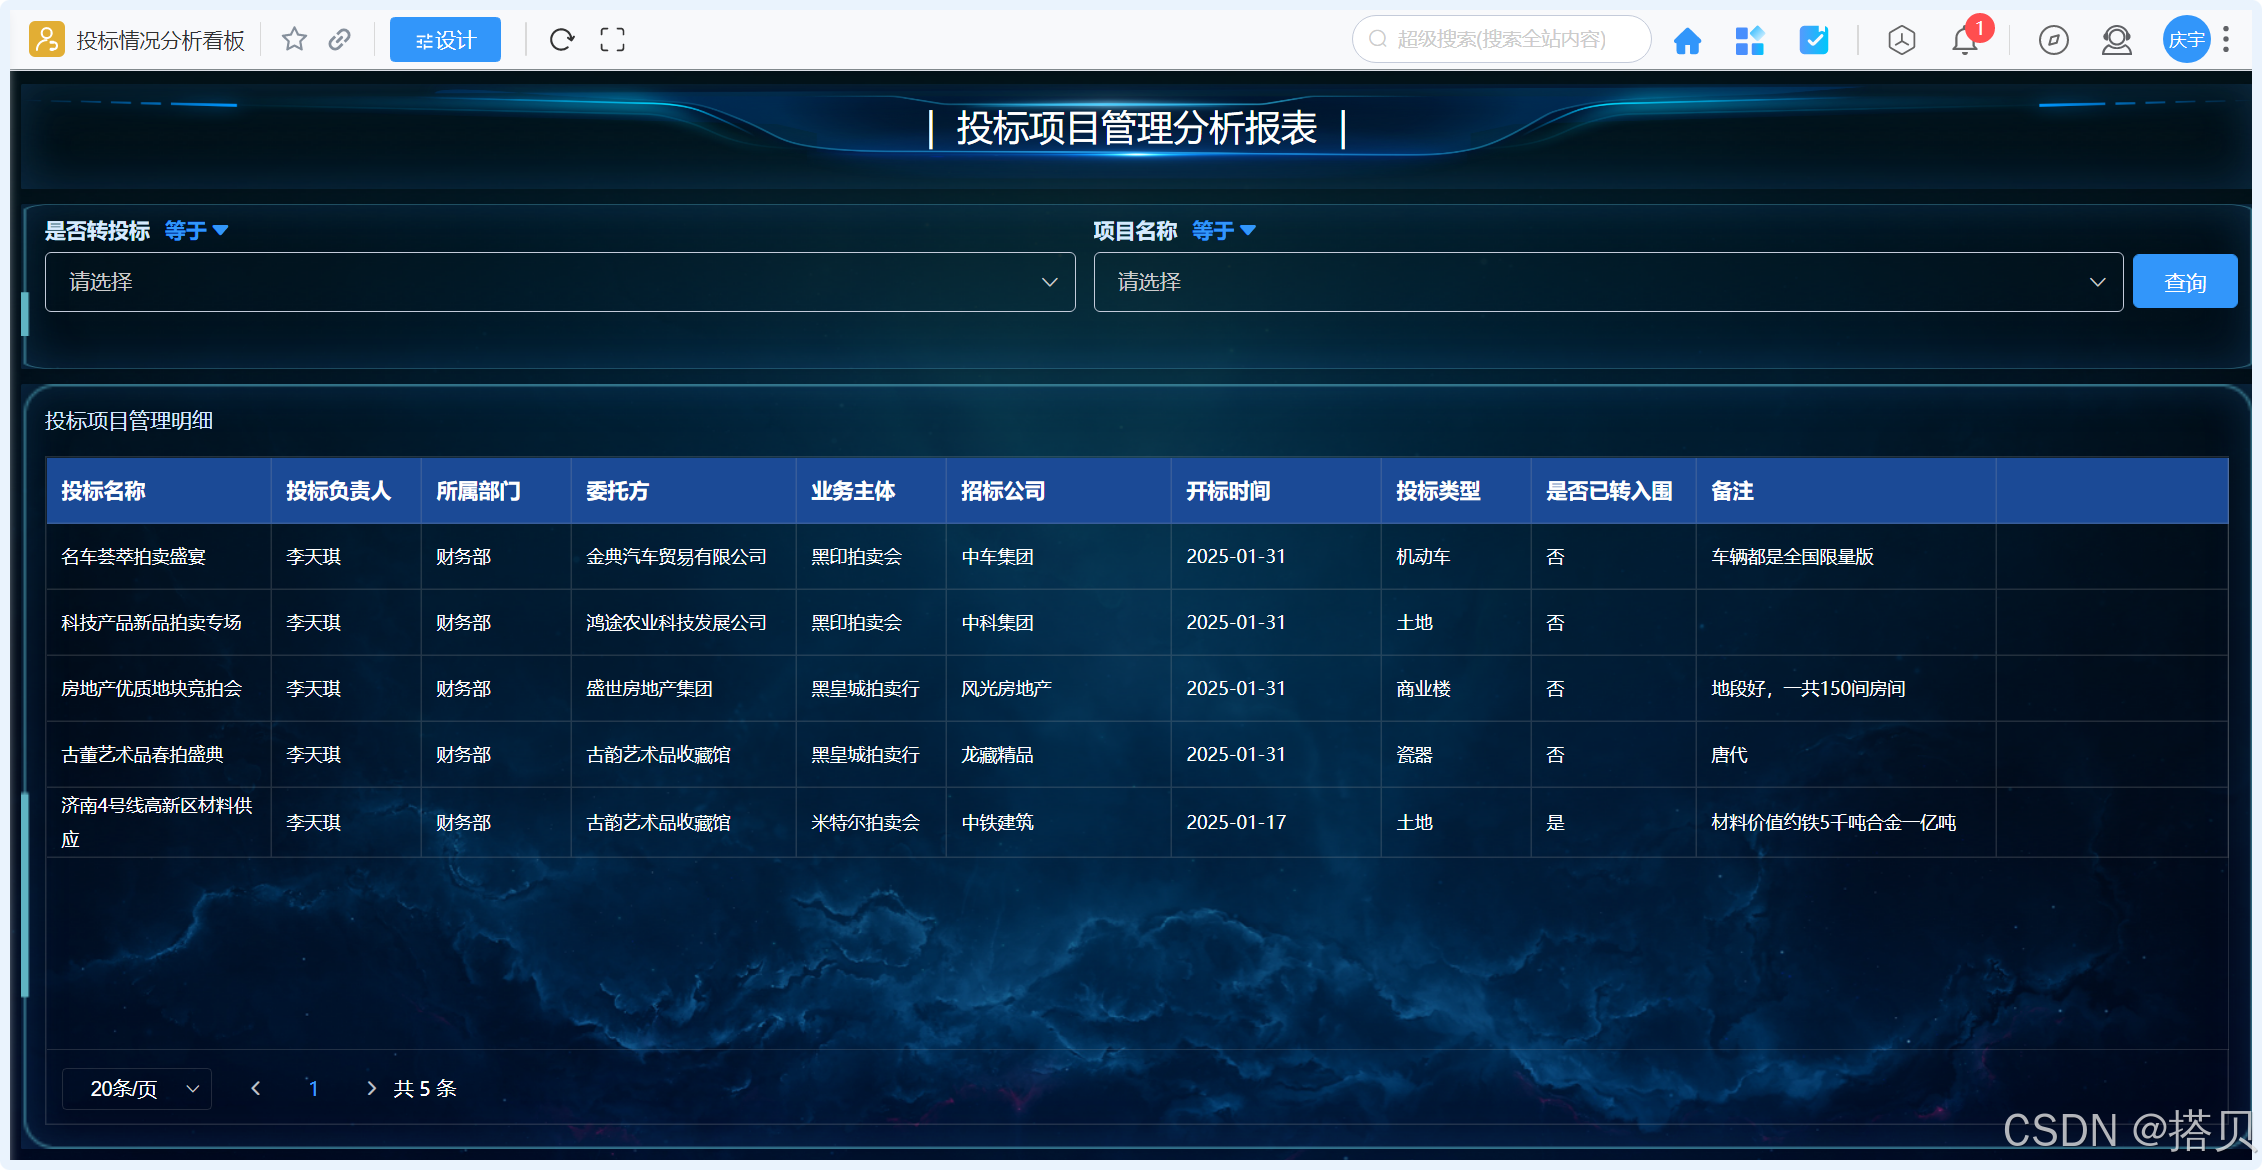The height and width of the screenshot is (1170, 2262).
Task: Open the 是否转投标 selection dropdown
Action: pyautogui.click(x=560, y=282)
